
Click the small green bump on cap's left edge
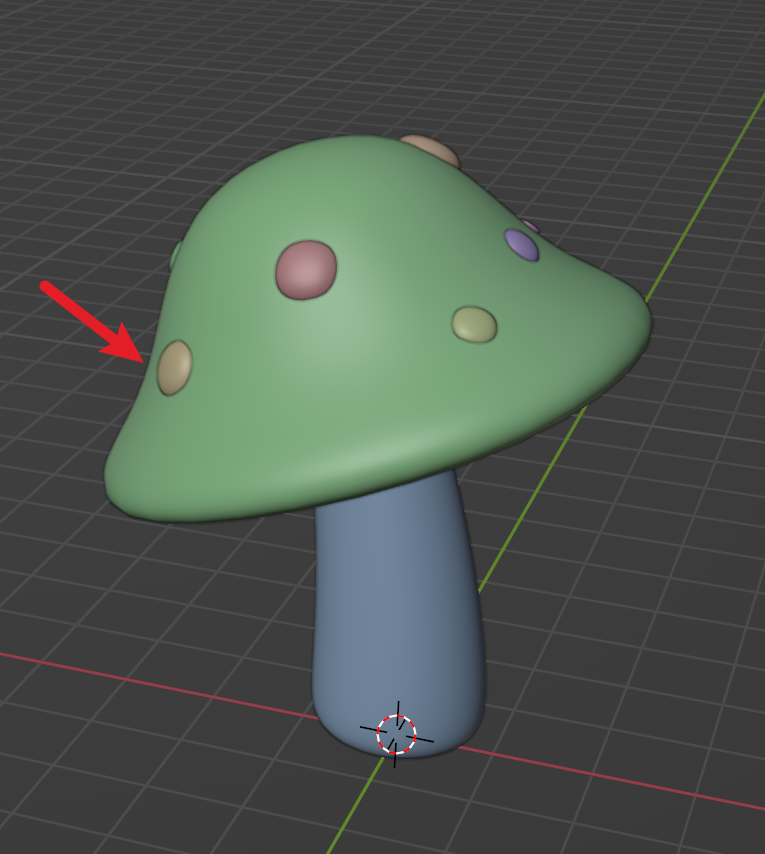click(x=176, y=255)
